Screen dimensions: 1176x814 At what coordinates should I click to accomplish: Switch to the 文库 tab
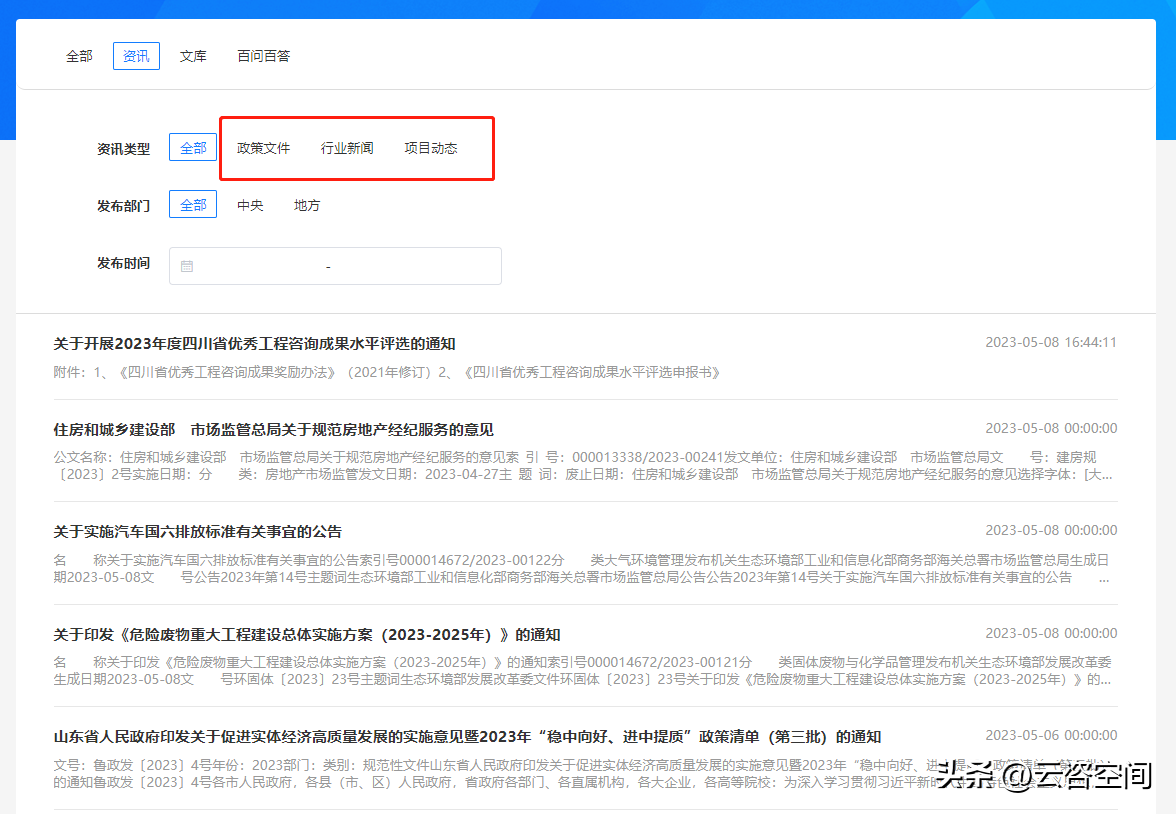[x=193, y=55]
